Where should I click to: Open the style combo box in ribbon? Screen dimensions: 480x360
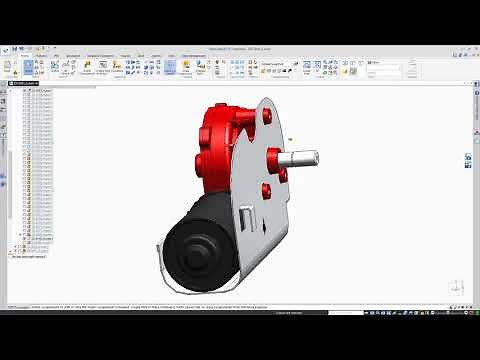click(277, 63)
